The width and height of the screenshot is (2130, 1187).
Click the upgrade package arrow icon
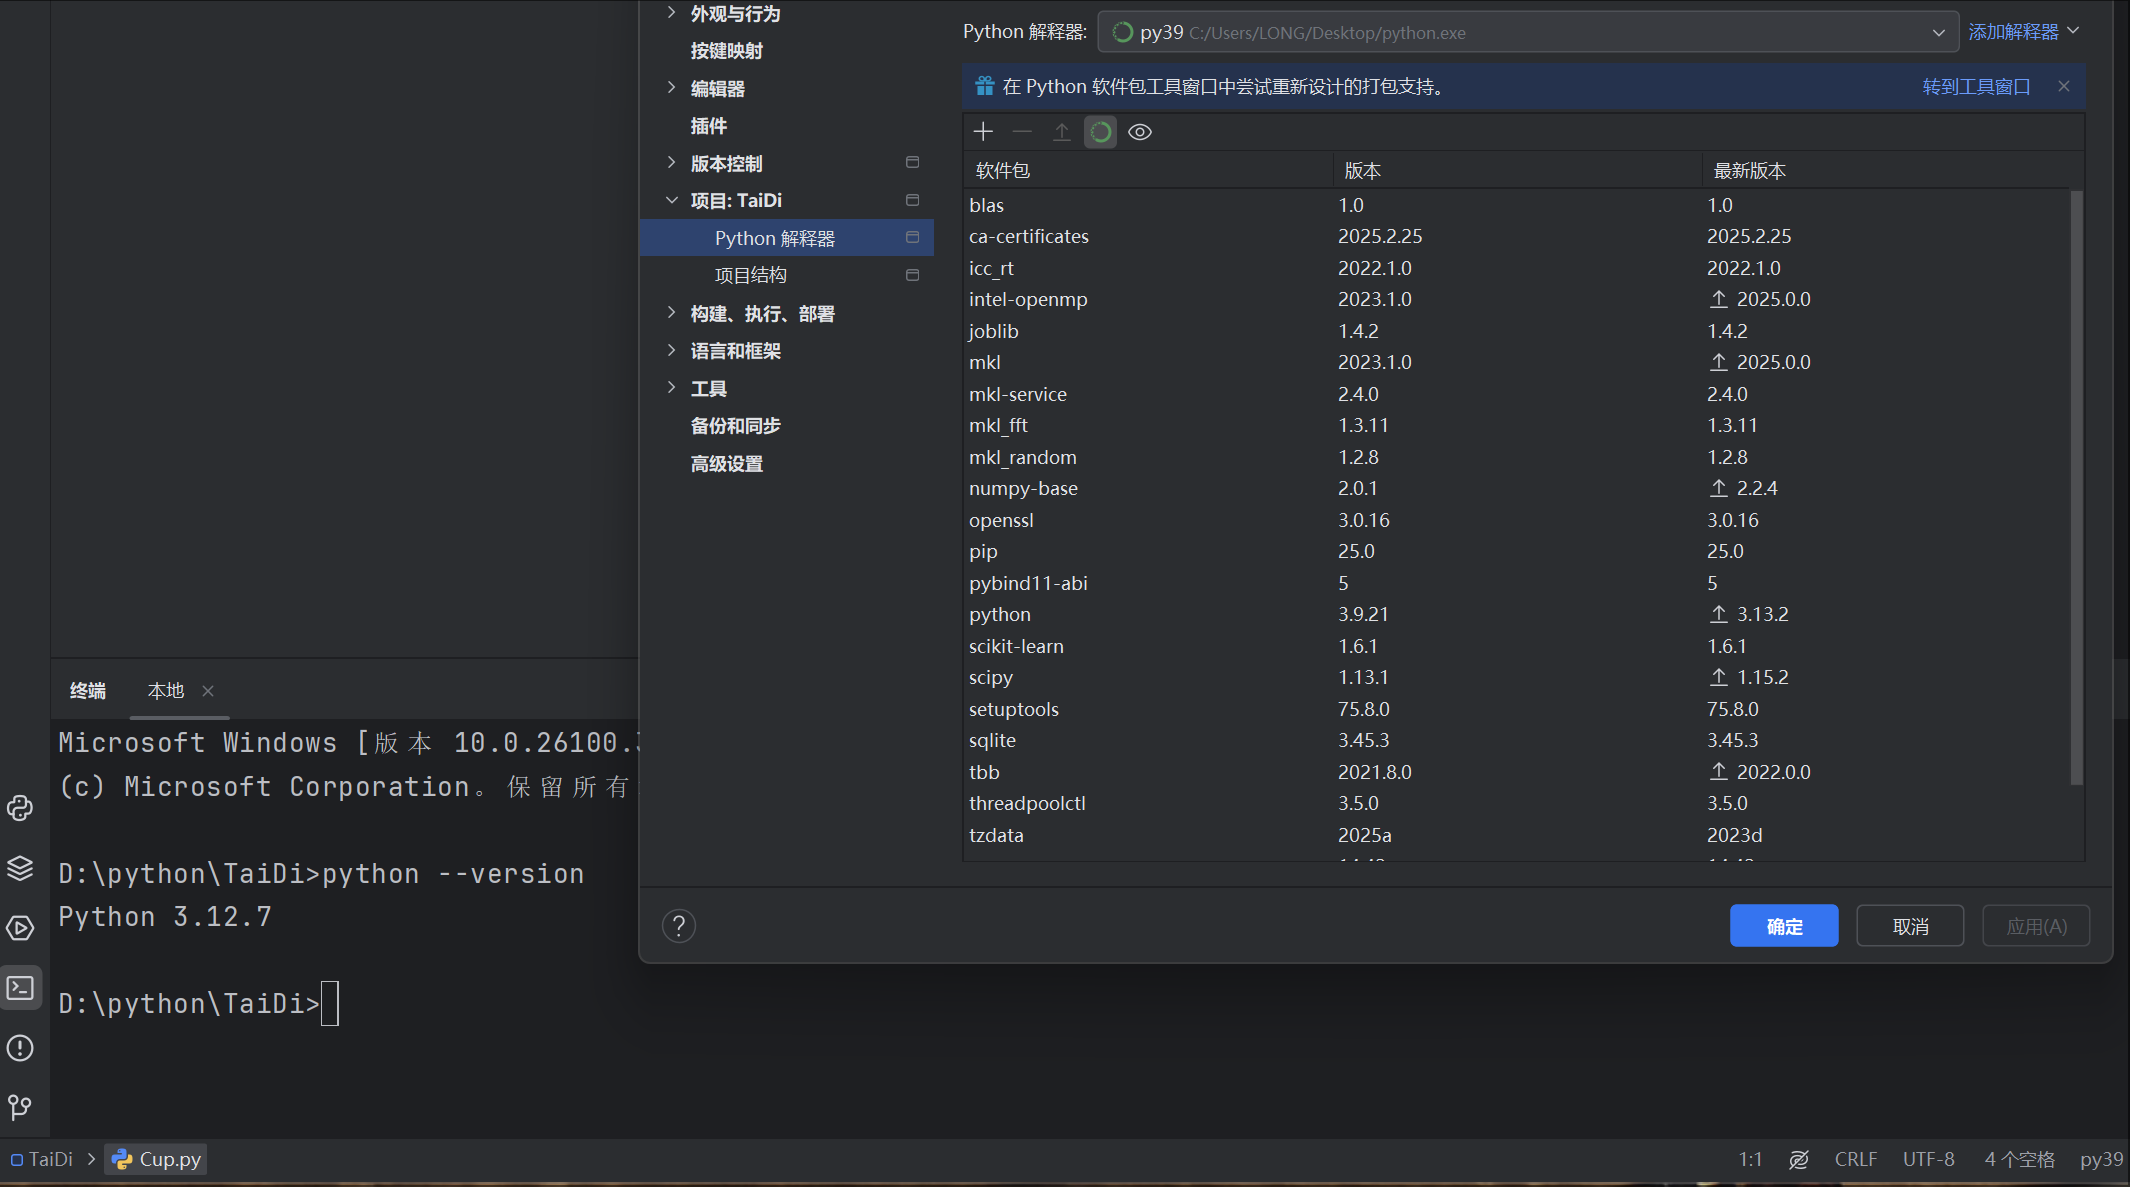click(x=1061, y=132)
